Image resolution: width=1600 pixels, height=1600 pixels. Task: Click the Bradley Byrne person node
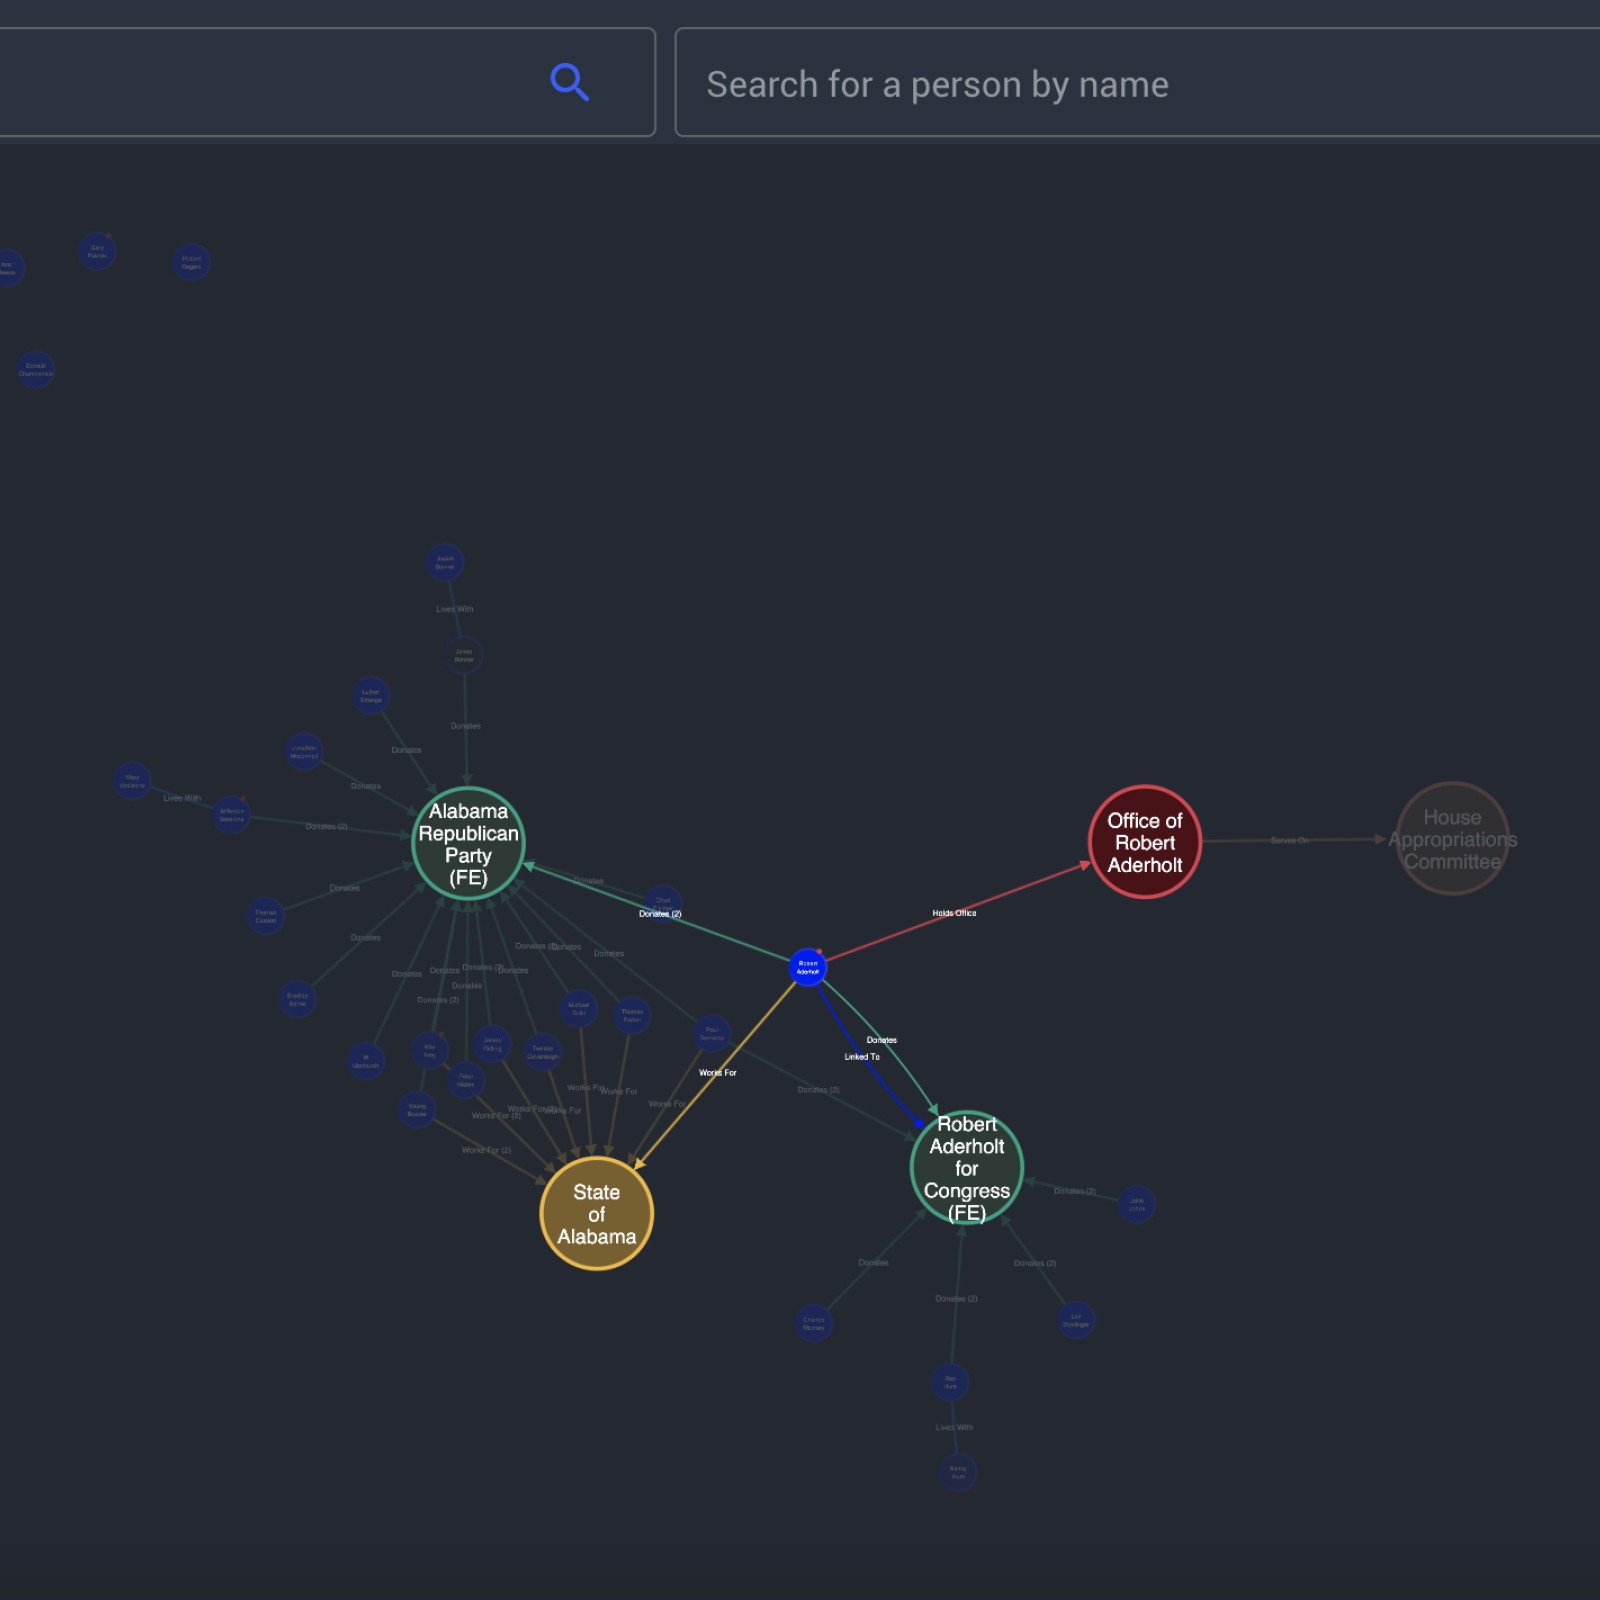pyautogui.click(x=297, y=999)
